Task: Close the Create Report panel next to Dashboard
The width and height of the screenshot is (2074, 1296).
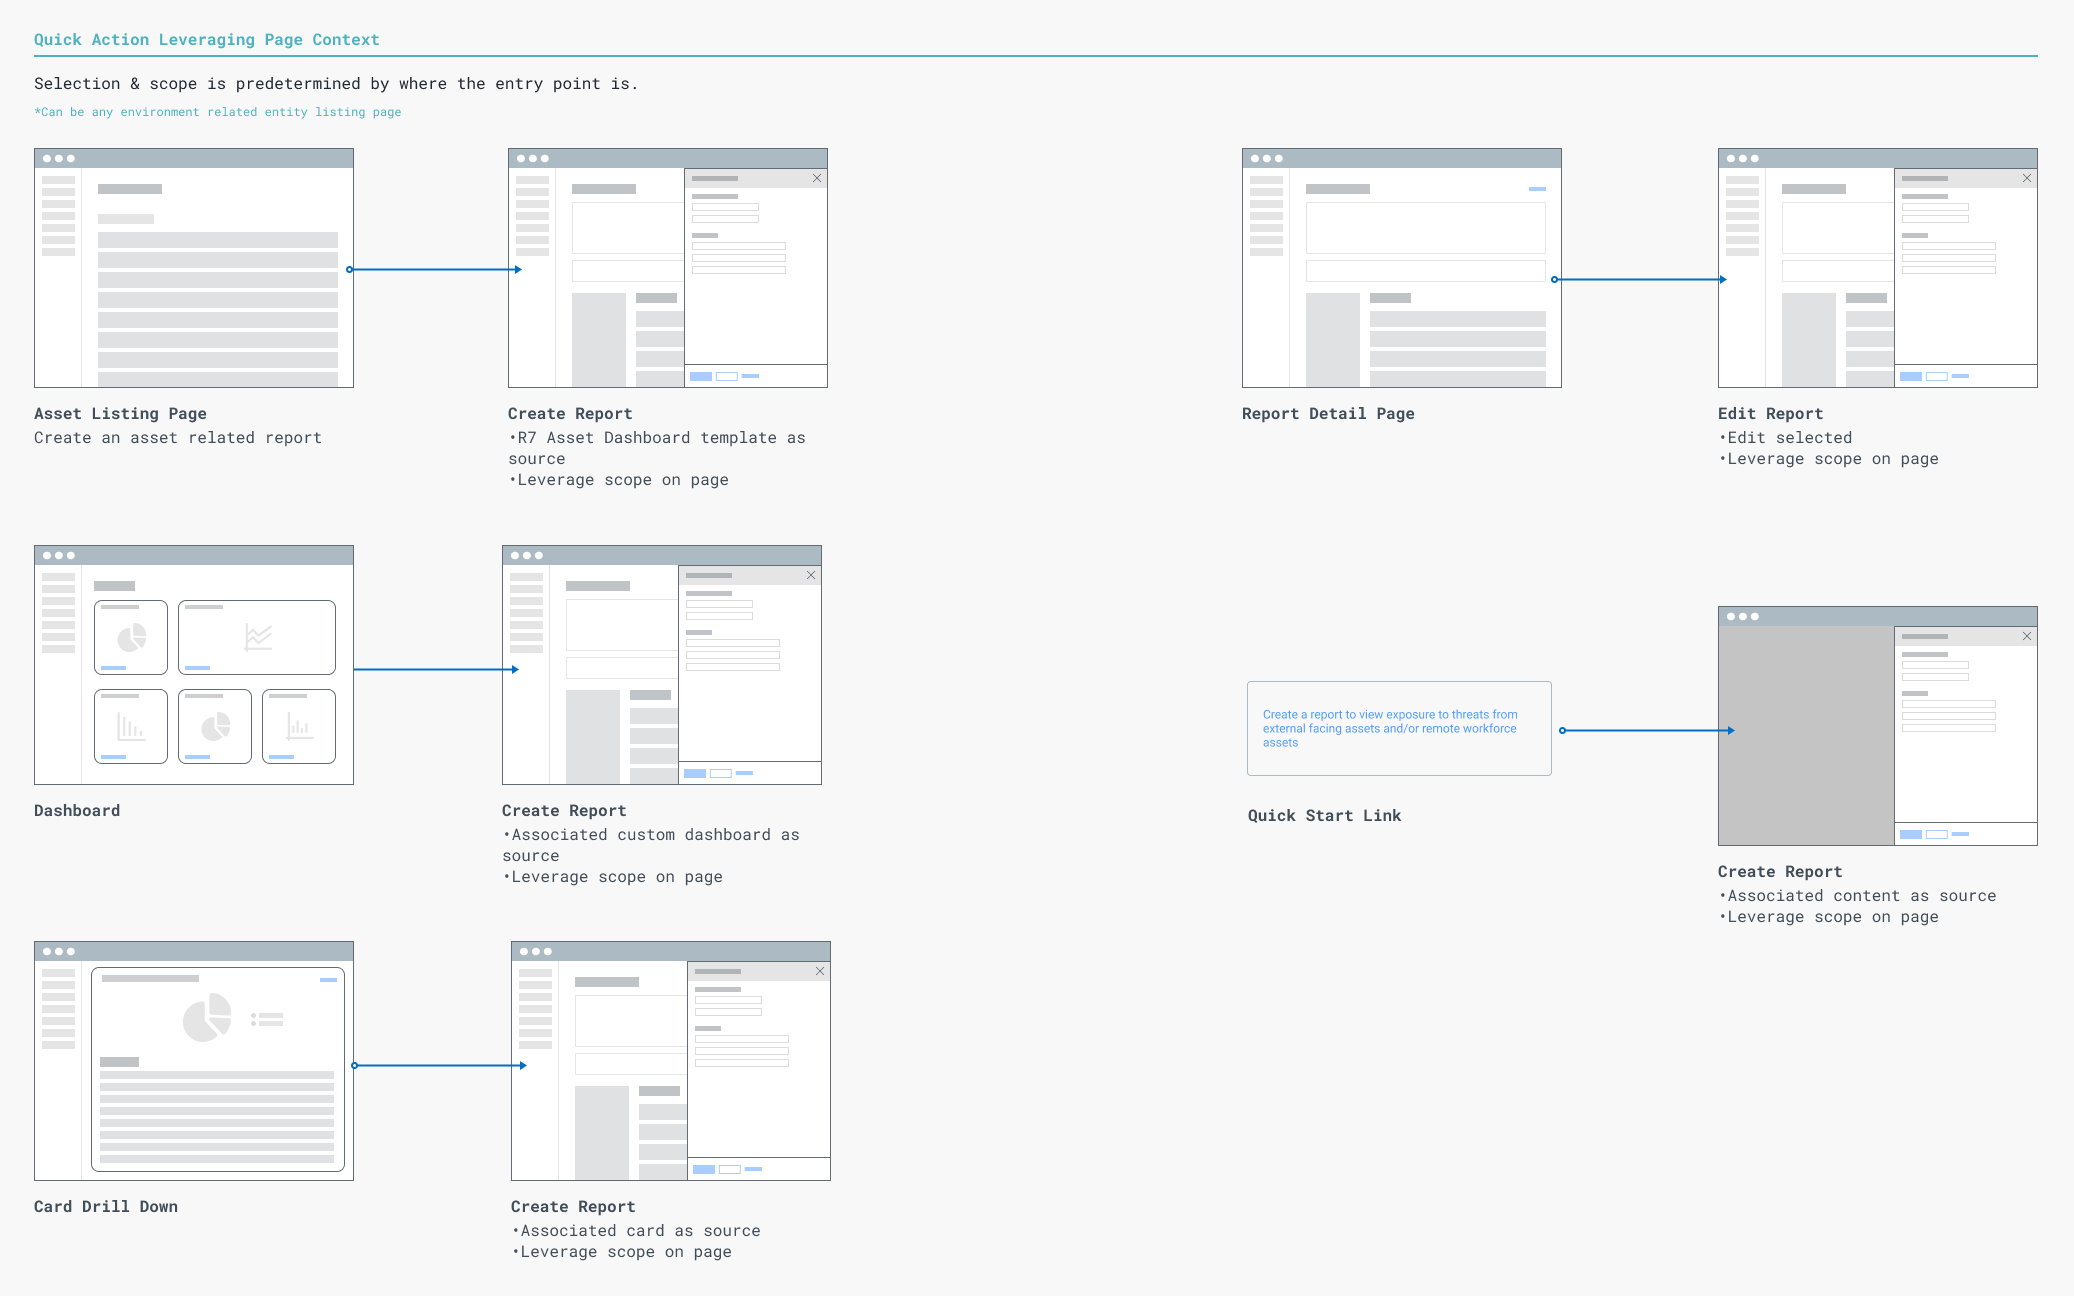Action: tap(811, 575)
